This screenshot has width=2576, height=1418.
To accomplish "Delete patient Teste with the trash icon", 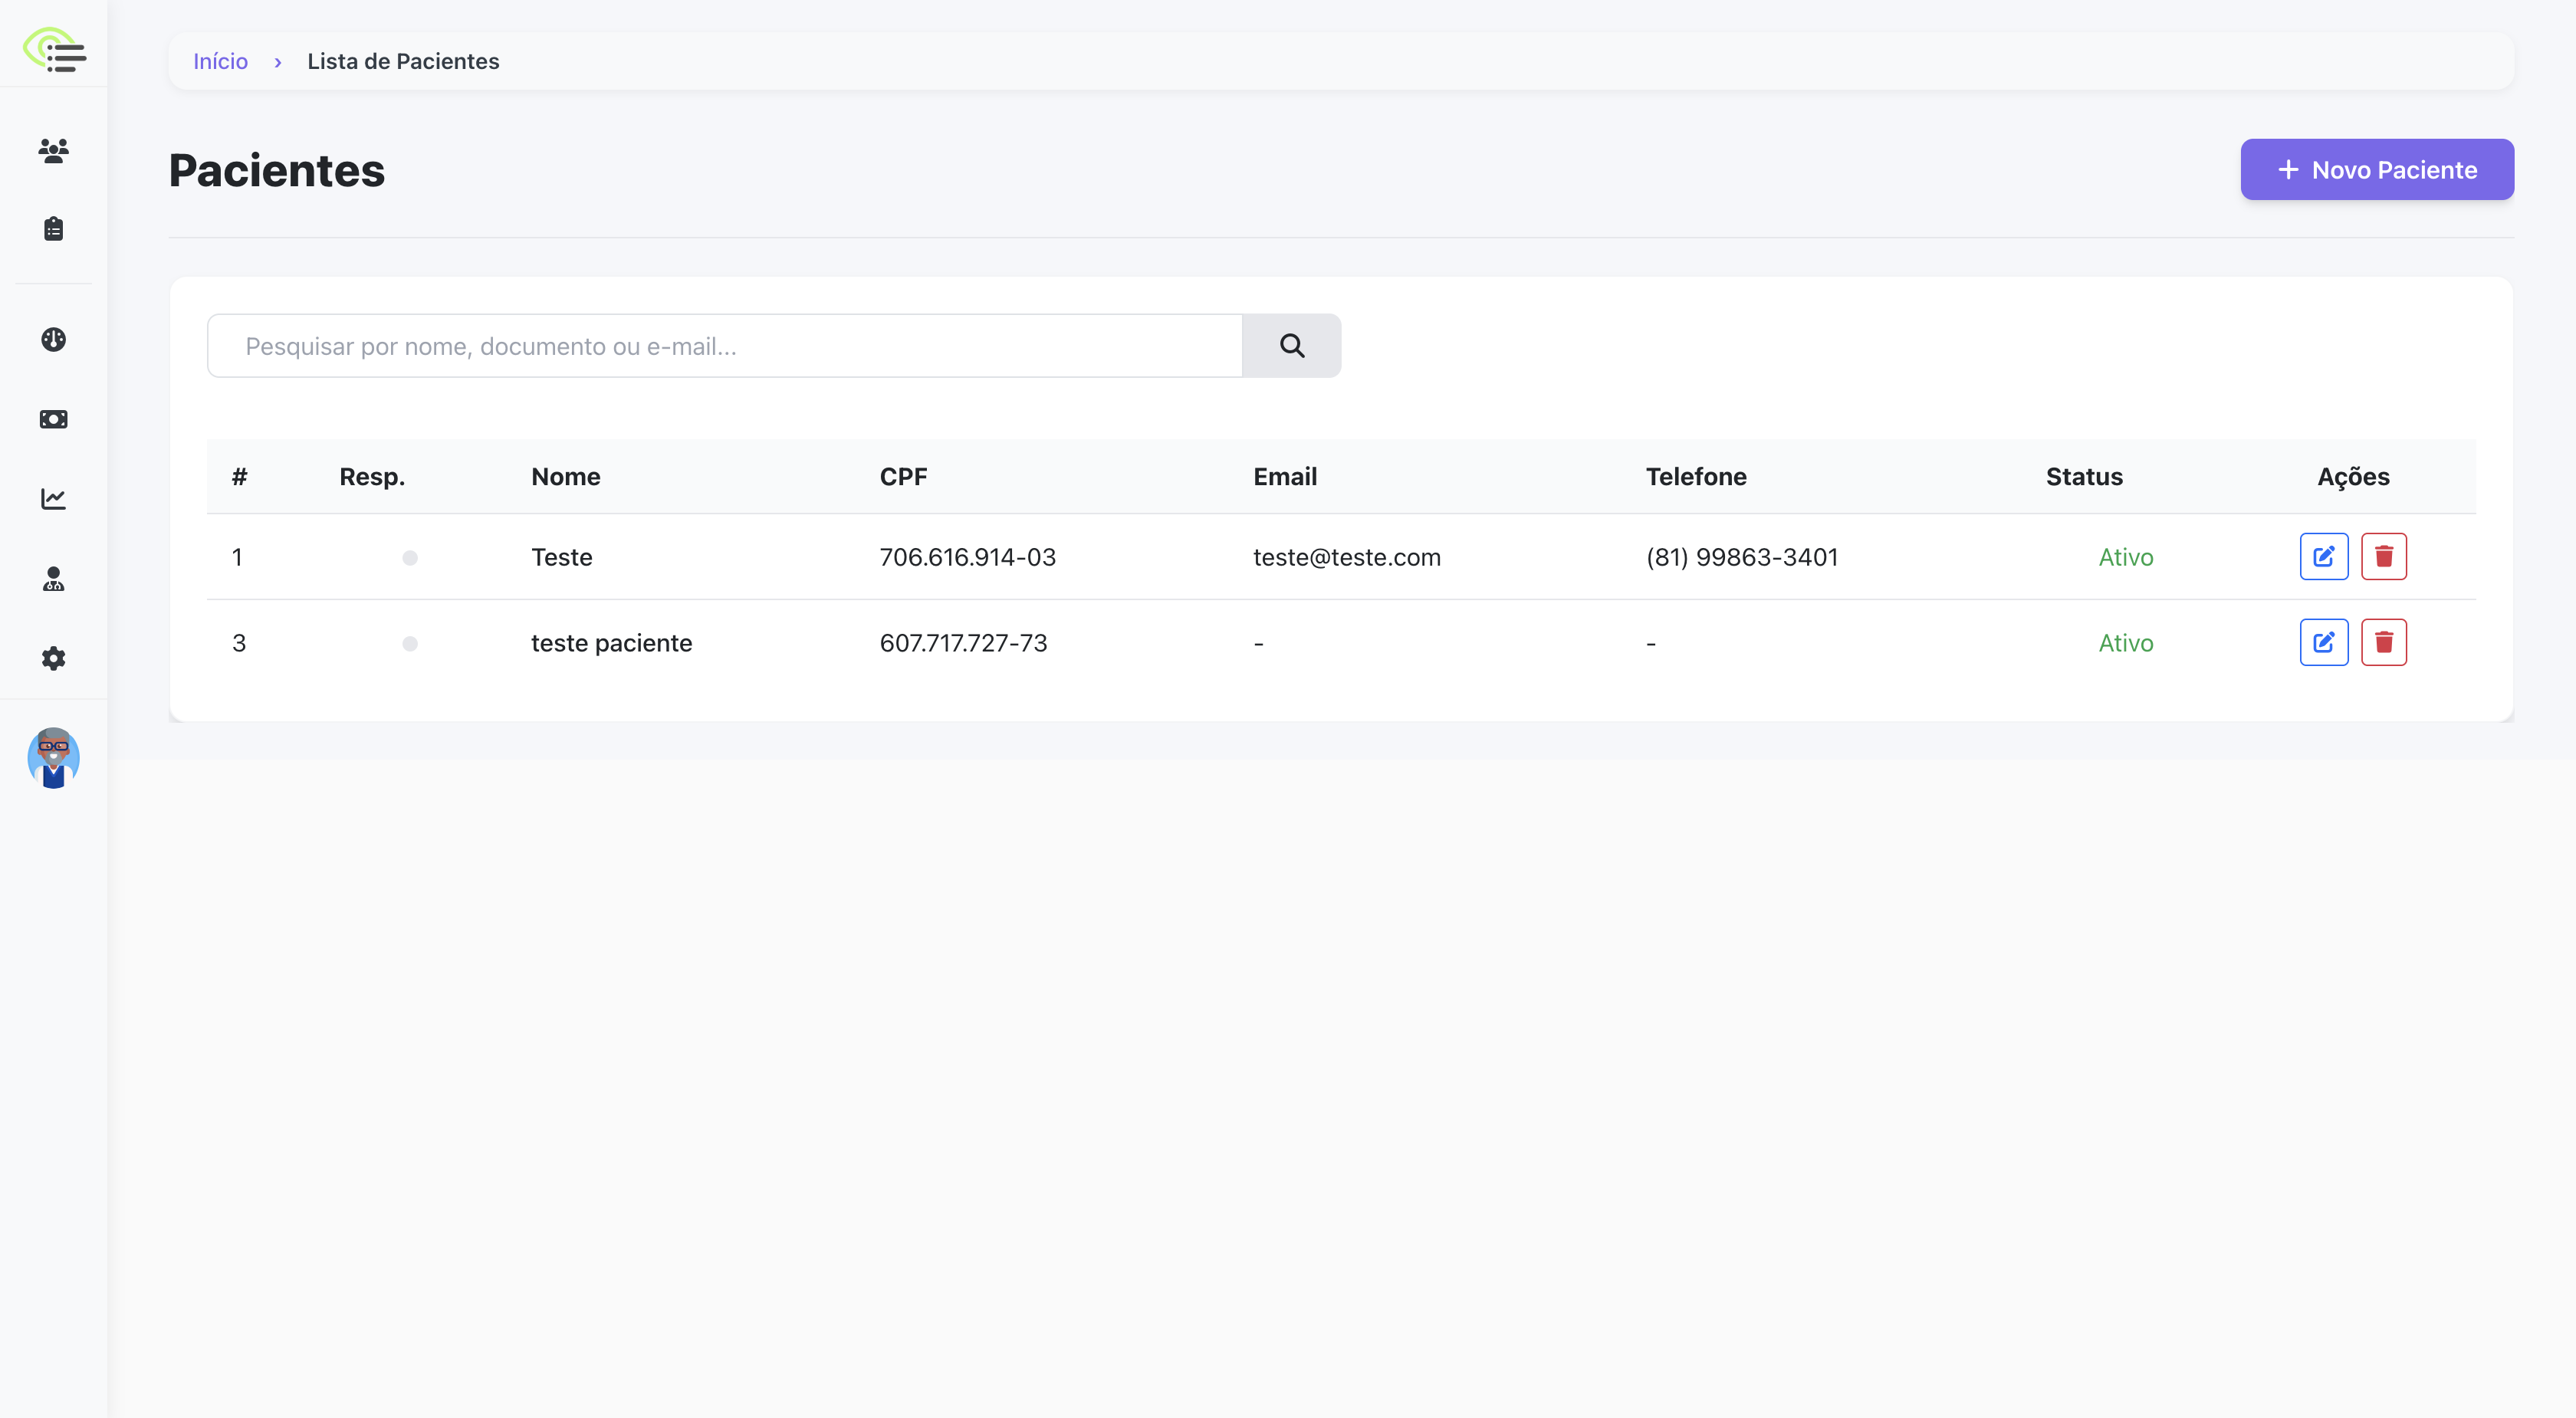I will 2383,557.
